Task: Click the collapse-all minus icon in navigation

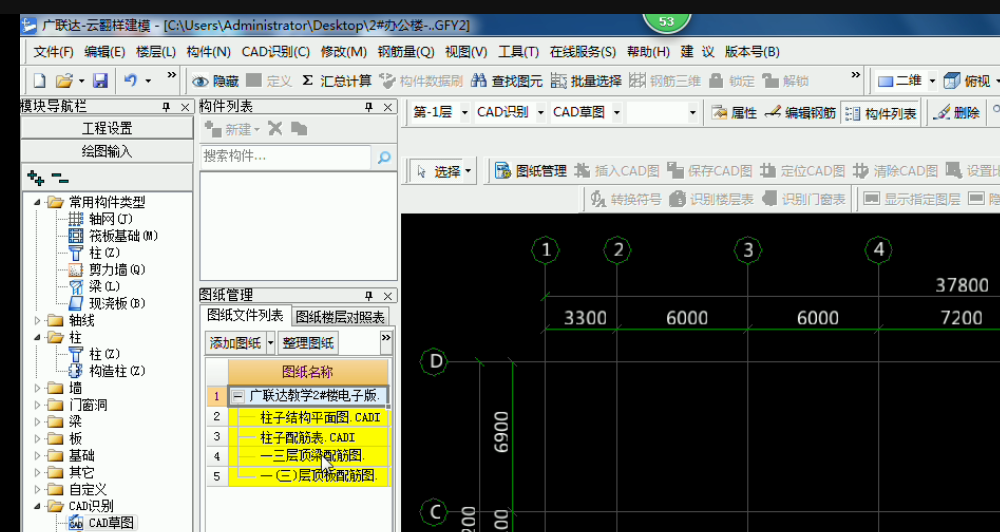Action: click(x=60, y=178)
